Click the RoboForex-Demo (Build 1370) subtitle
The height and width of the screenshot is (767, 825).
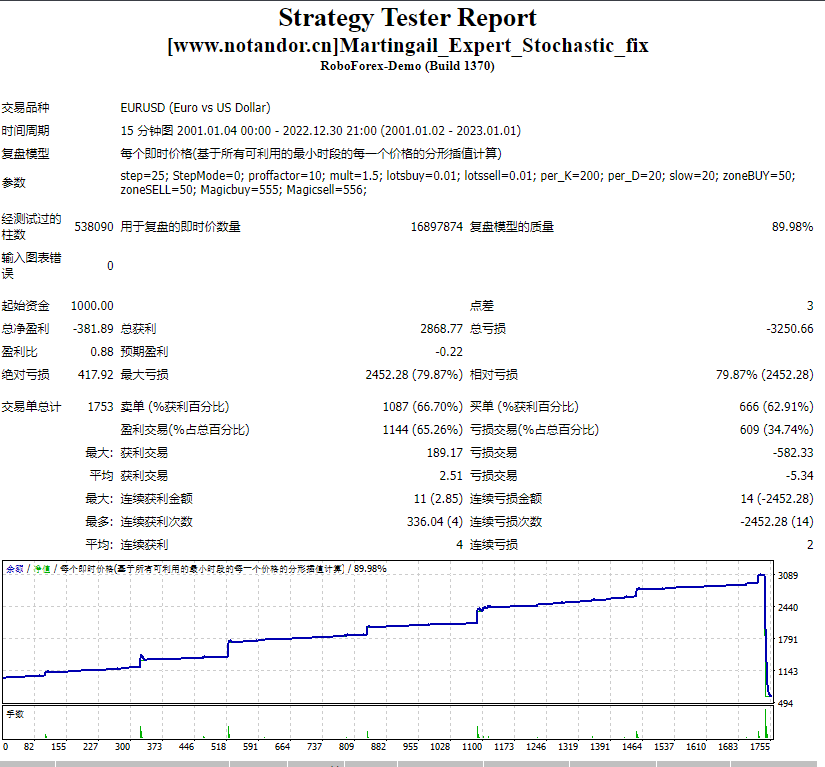point(412,66)
